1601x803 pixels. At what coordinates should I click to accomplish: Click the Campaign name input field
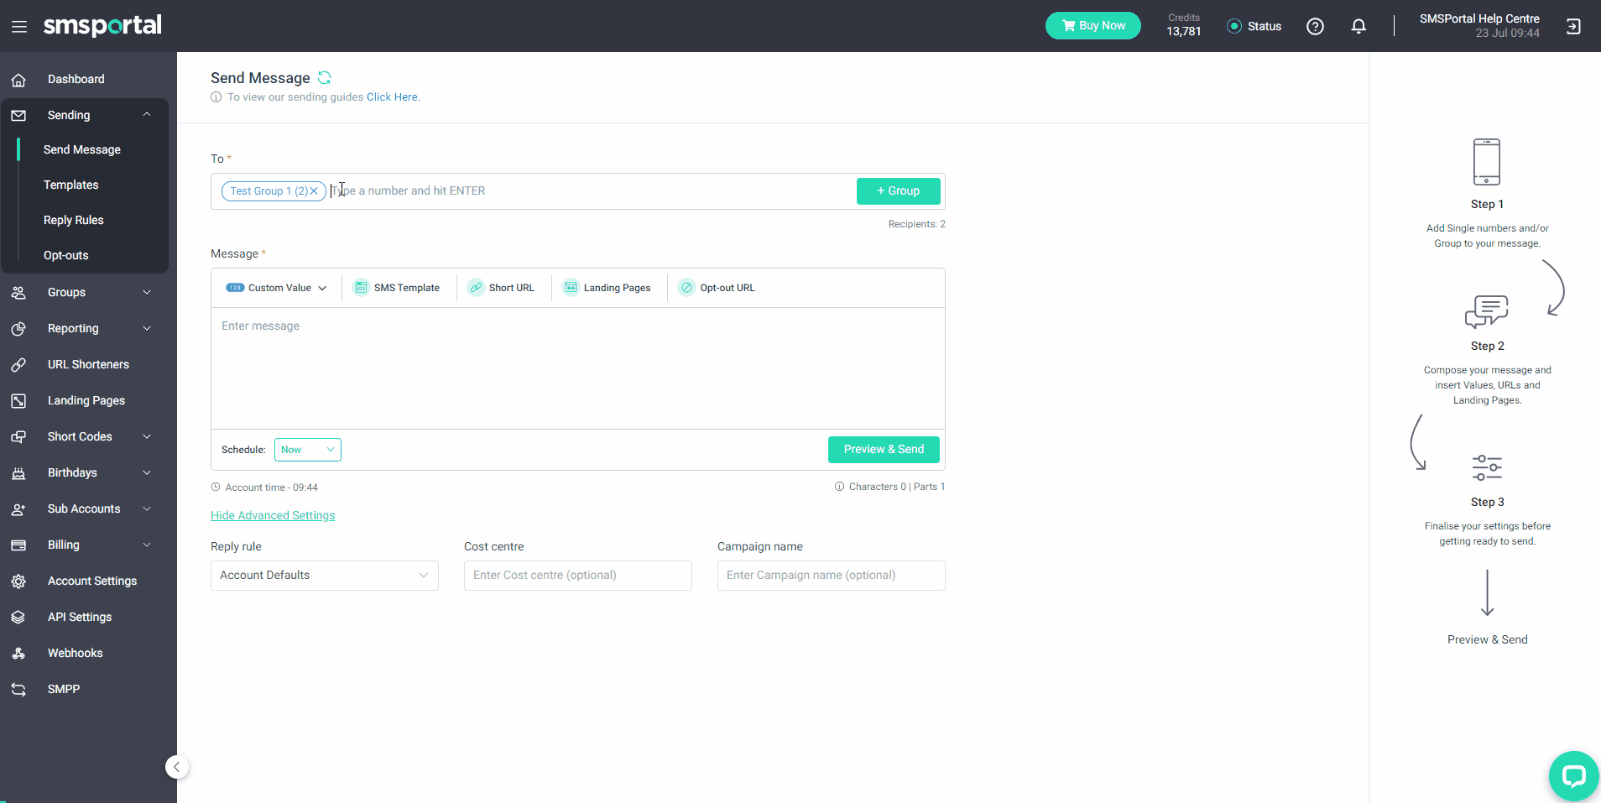click(831, 575)
